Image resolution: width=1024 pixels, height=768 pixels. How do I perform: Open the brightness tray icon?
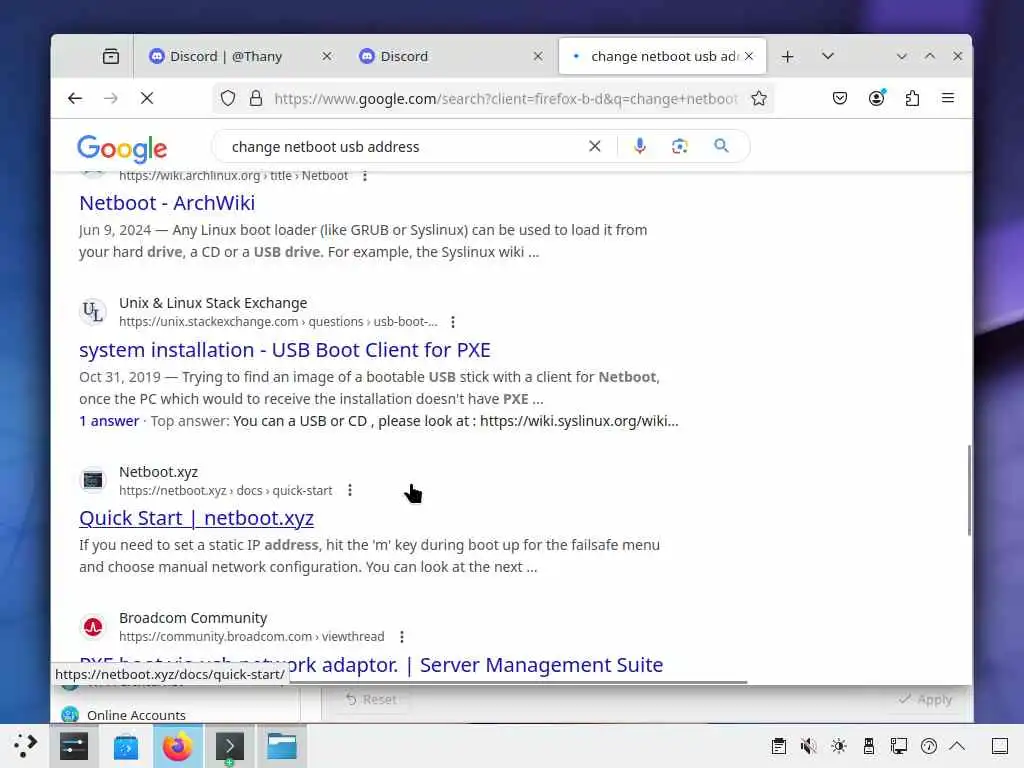point(839,746)
